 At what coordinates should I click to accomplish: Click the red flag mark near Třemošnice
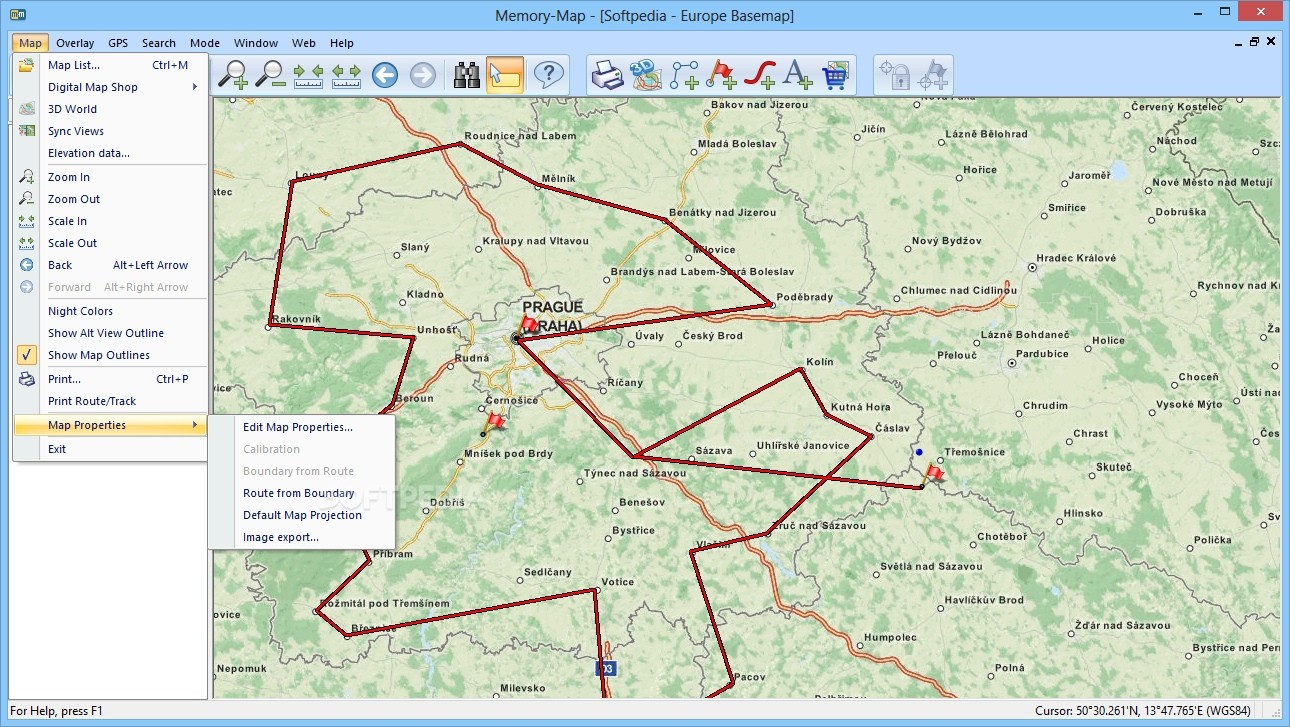pos(935,474)
